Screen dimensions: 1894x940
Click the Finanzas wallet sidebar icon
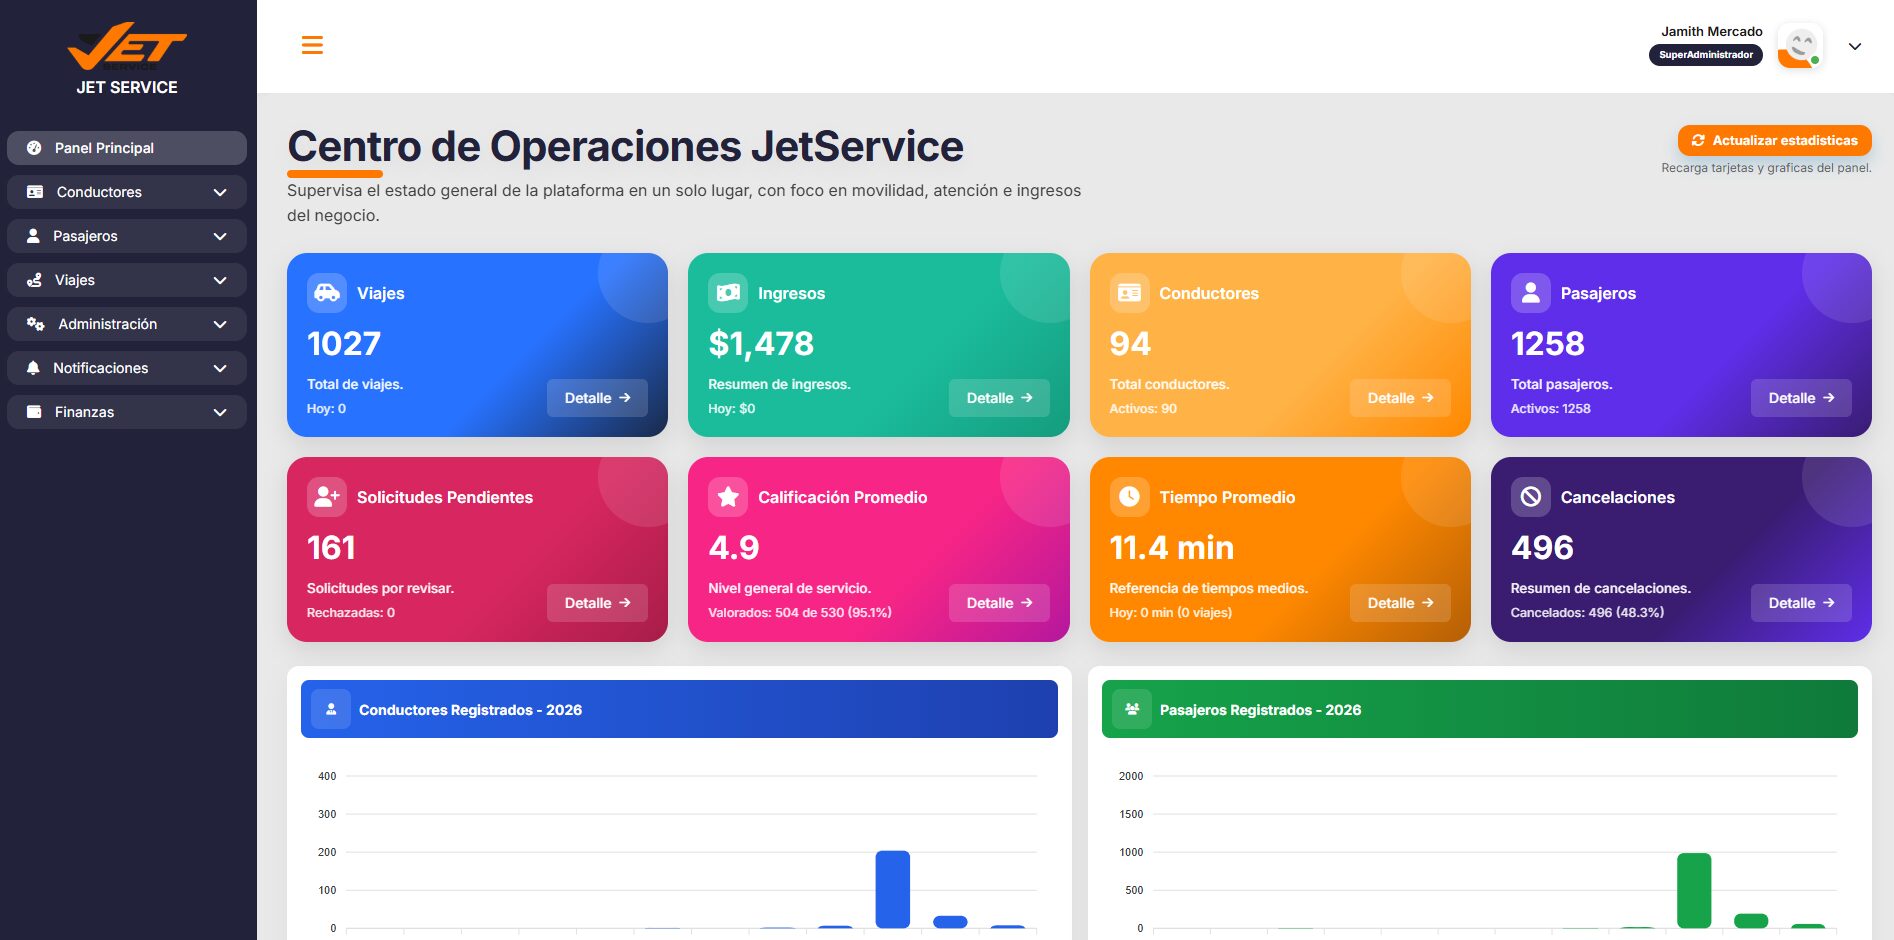[x=34, y=412]
